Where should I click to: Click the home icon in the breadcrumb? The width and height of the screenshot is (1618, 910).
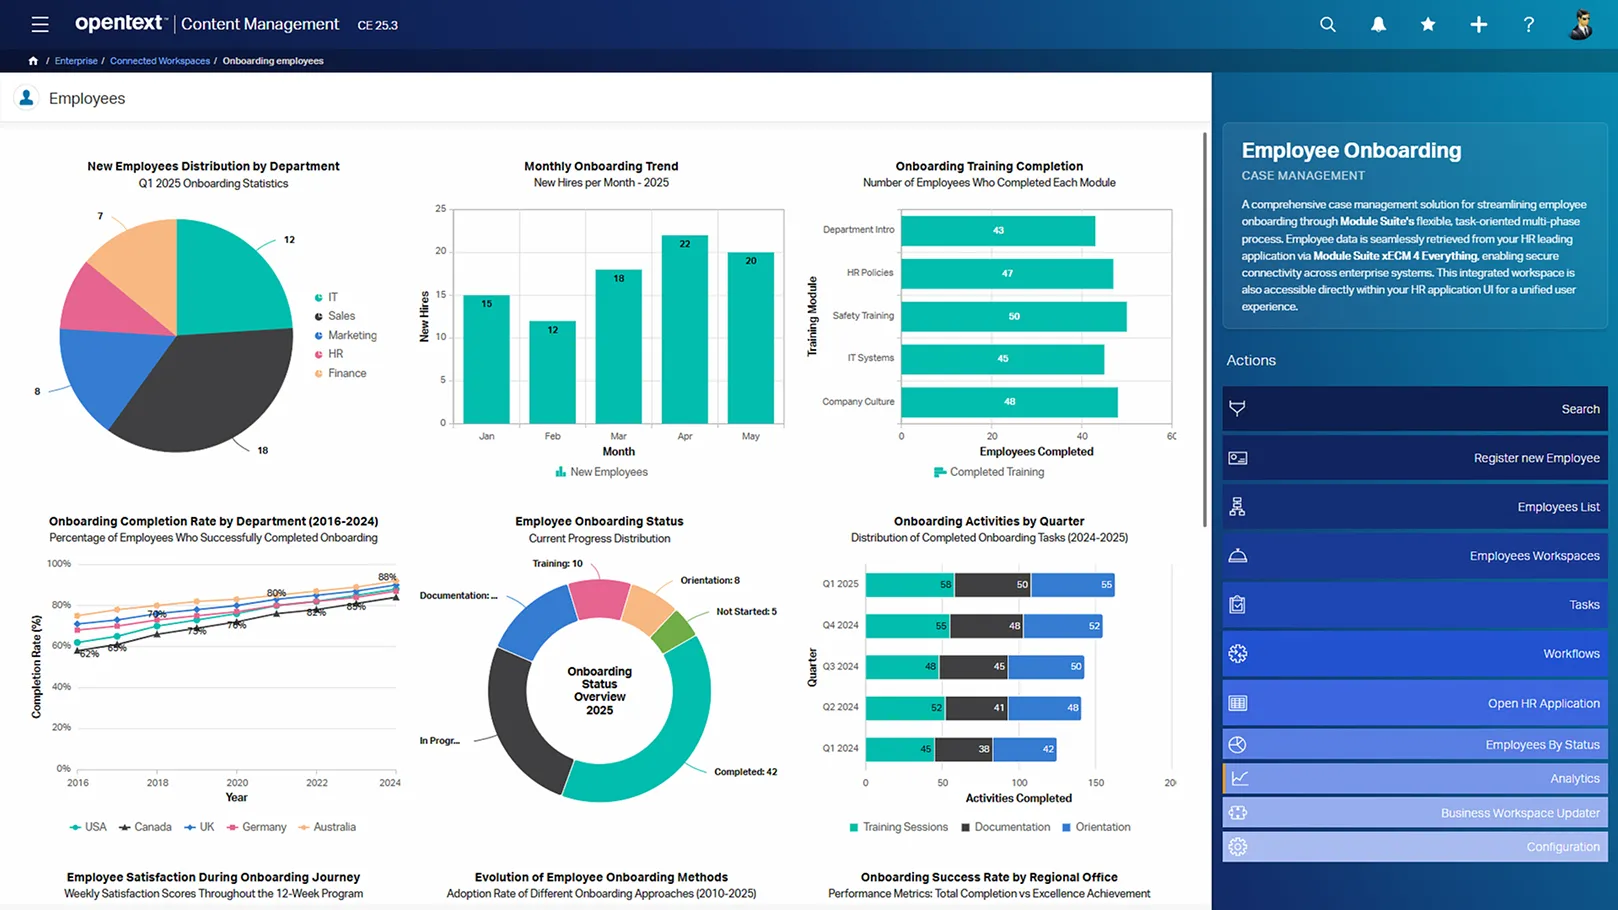33,60
